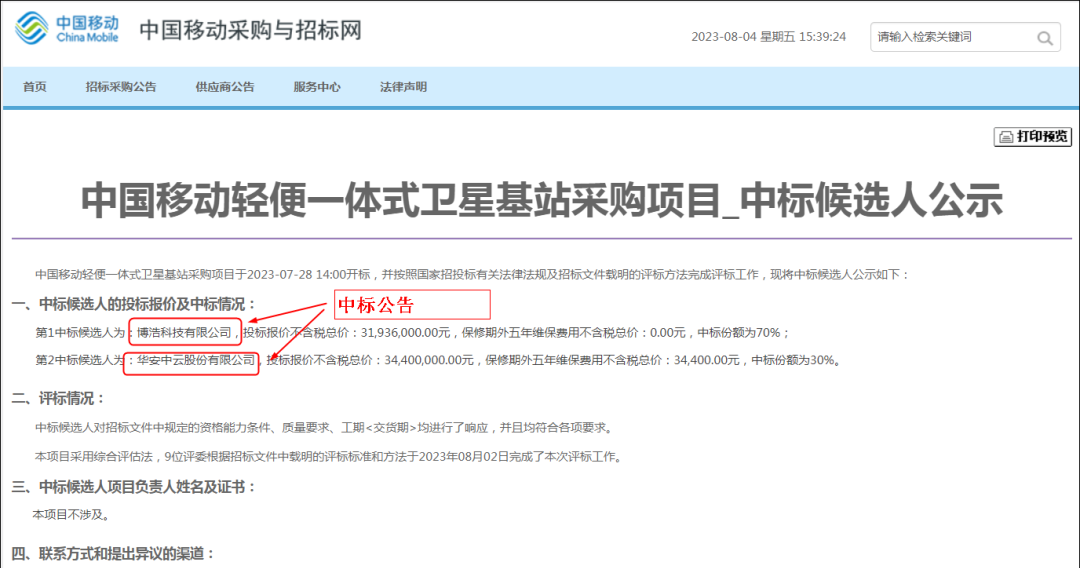Click the 中国移动采购与招标网 site title
Viewport: 1080px width, 568px height.
(250, 30)
